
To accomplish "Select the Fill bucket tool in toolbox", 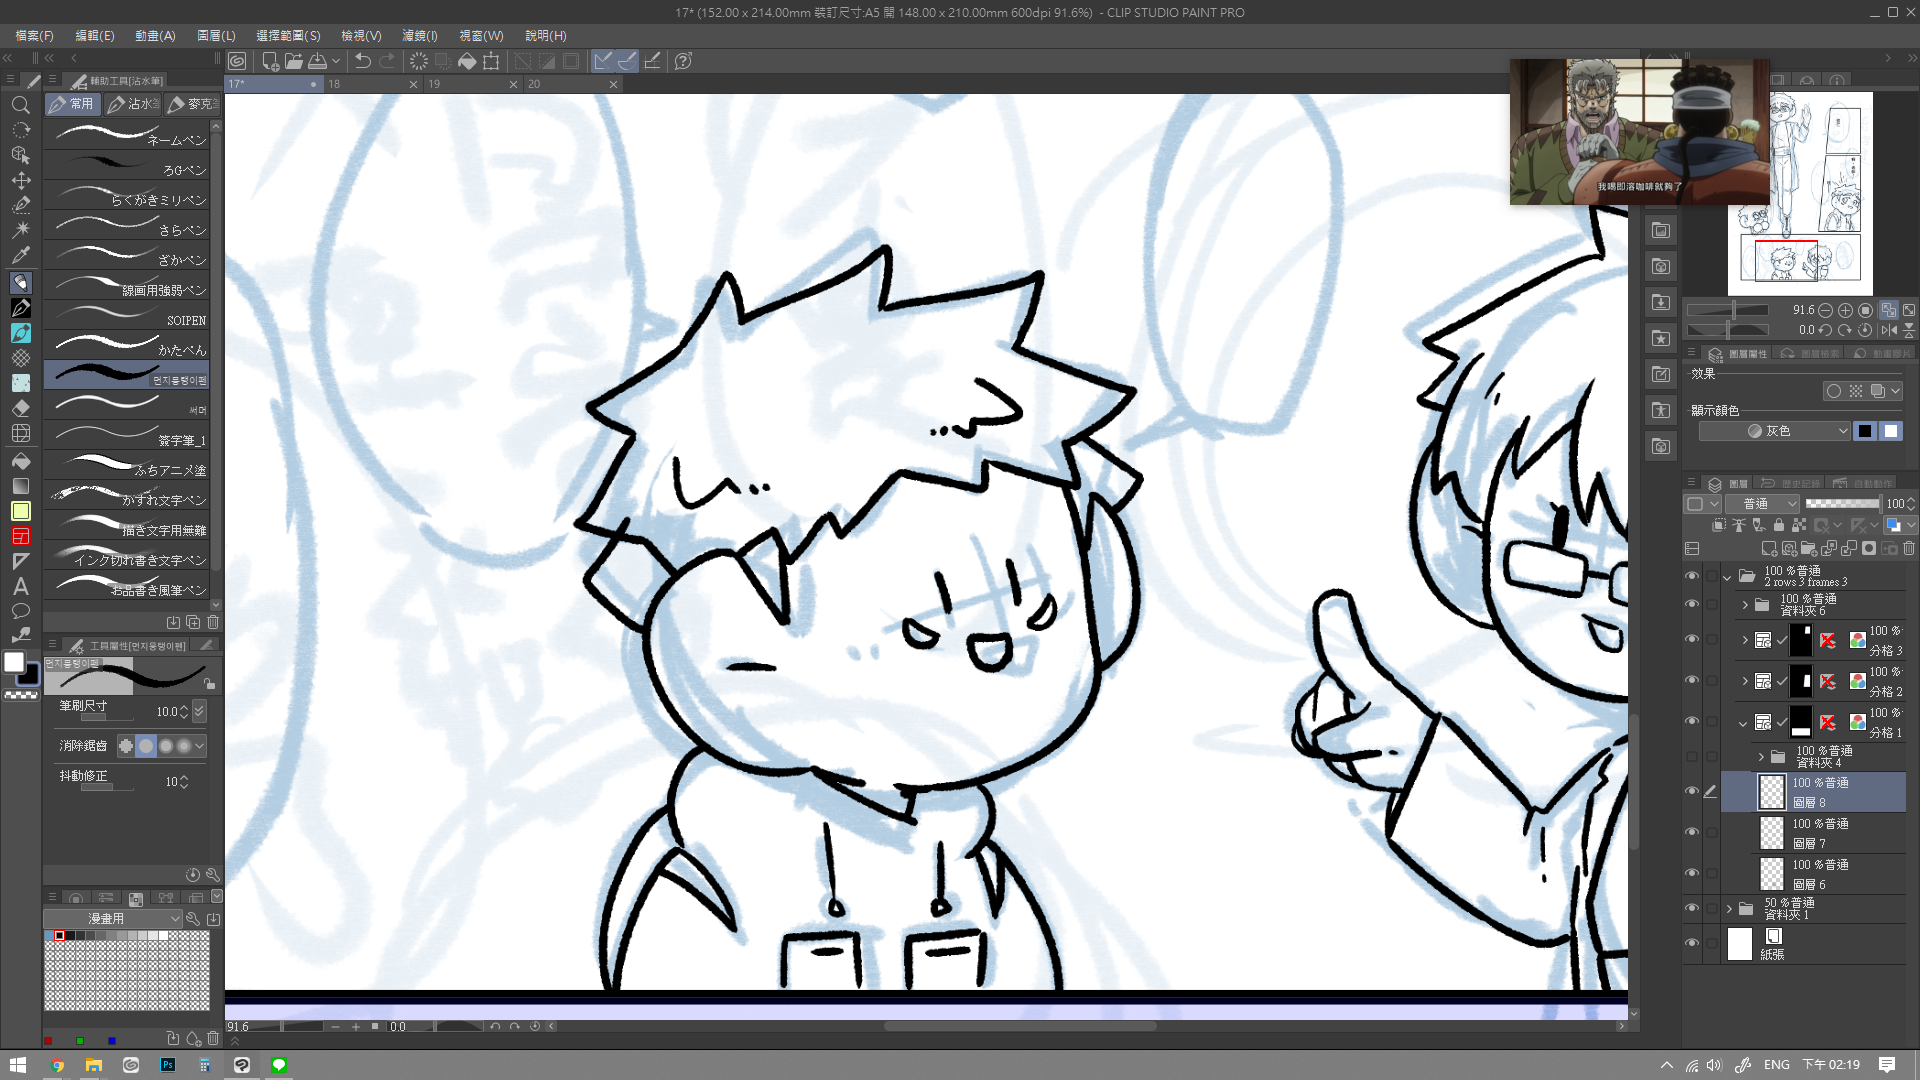I will click(20, 461).
